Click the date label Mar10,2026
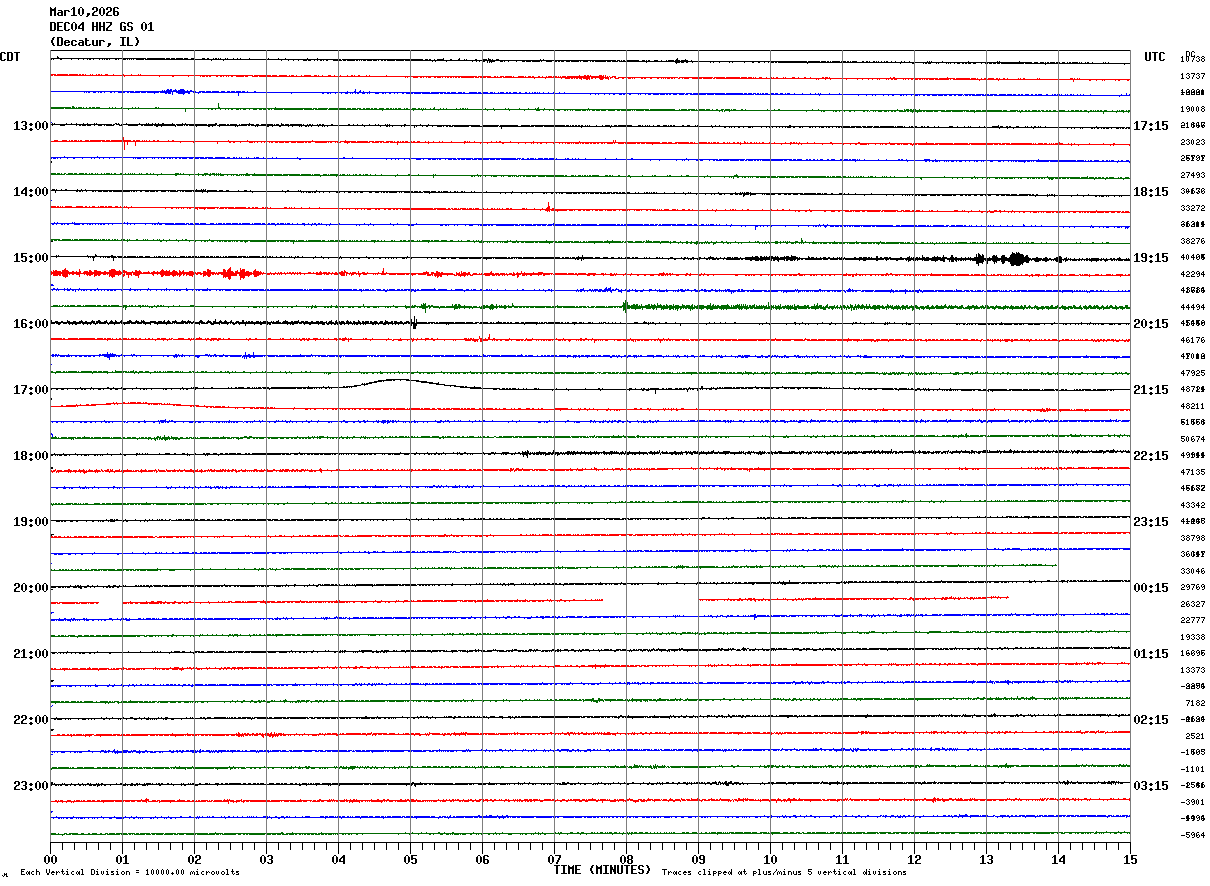This screenshot has height=886, width=1210. click(x=84, y=11)
